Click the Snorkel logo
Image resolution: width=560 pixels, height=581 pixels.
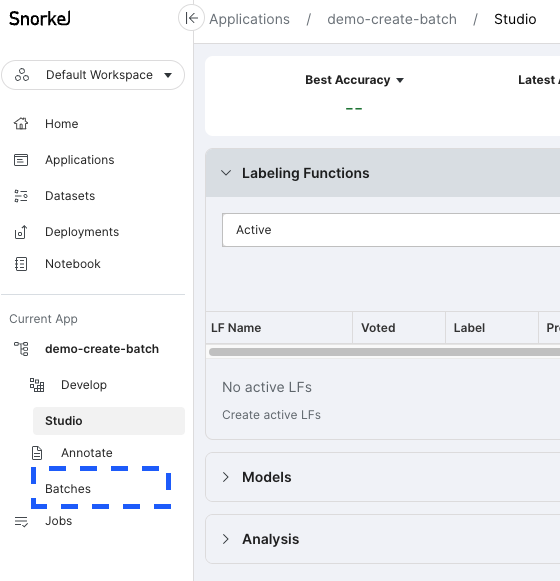tap(40, 19)
